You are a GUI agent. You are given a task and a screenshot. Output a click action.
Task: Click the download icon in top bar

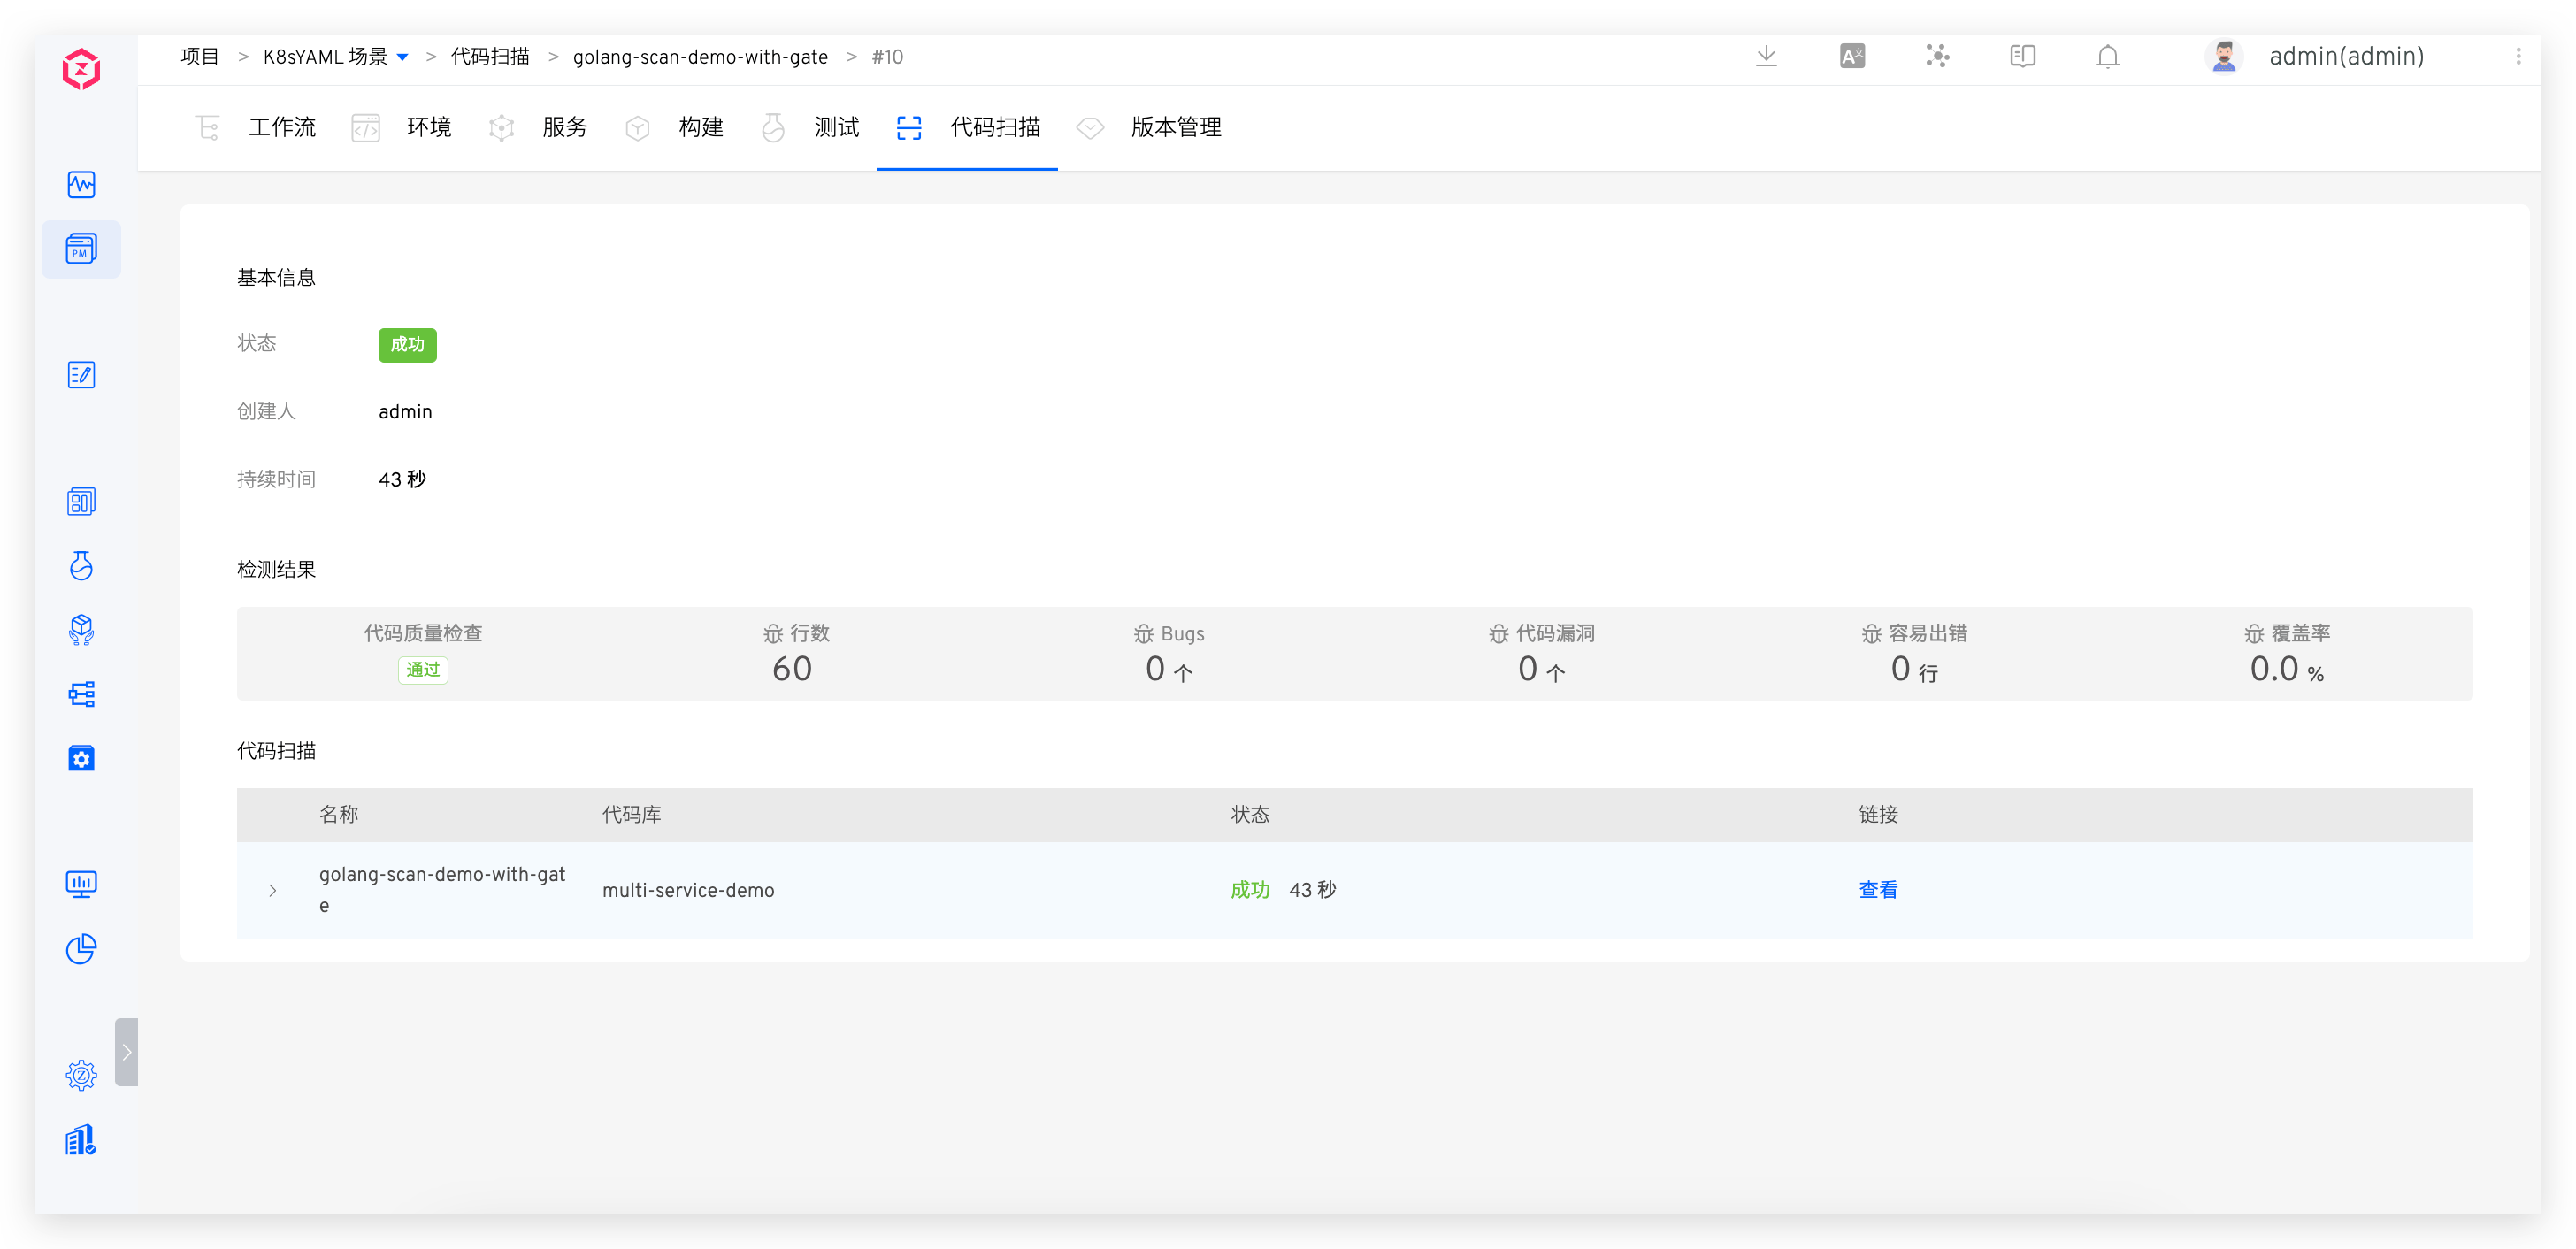tap(1766, 56)
